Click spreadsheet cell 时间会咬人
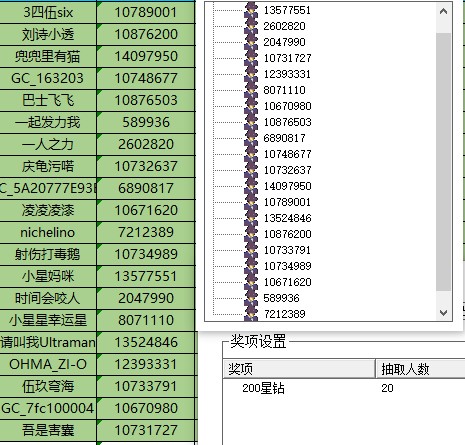 tap(48, 298)
